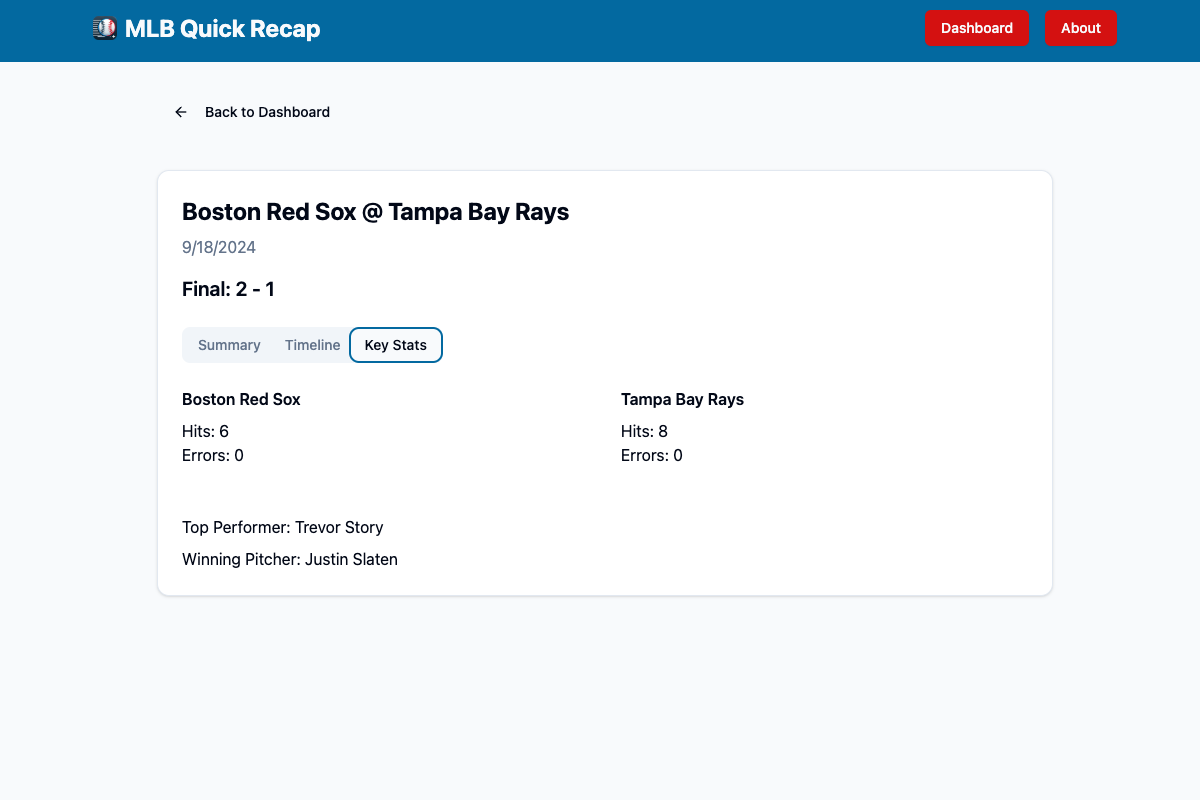The width and height of the screenshot is (1200, 800).
Task: Click Winning Pitcher: Justin Slaten line
Action: point(290,559)
